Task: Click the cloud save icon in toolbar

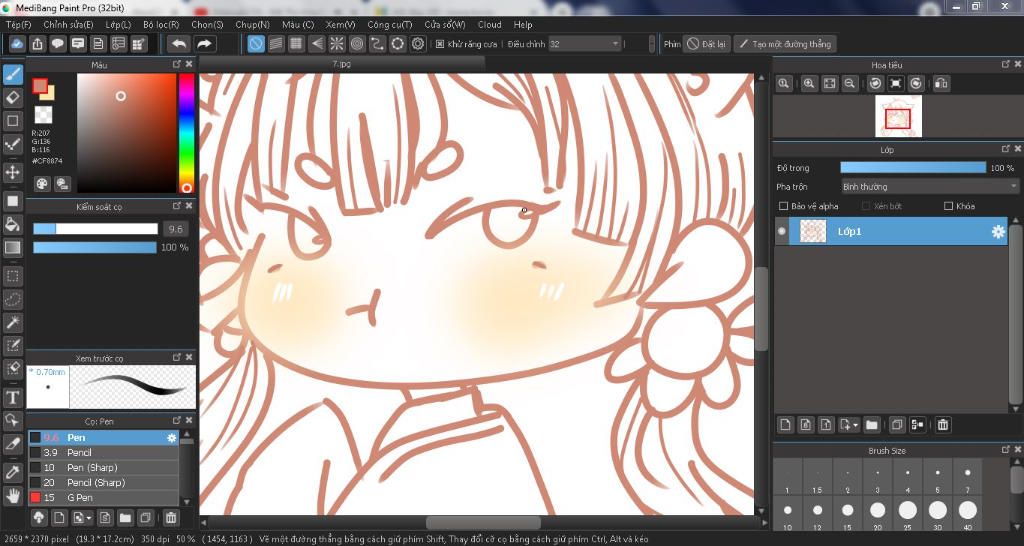Action: click(17, 44)
